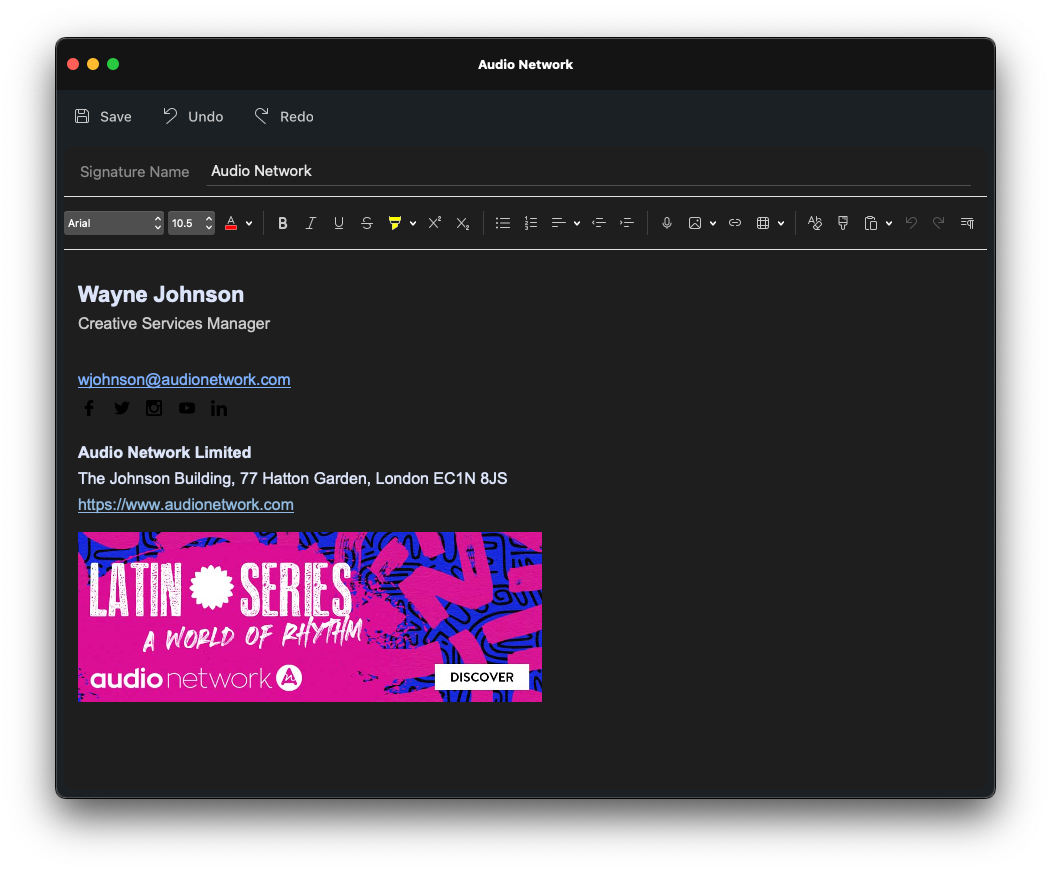Increase indent of the paragraph
Screen dimensions: 1051x872
pos(627,223)
